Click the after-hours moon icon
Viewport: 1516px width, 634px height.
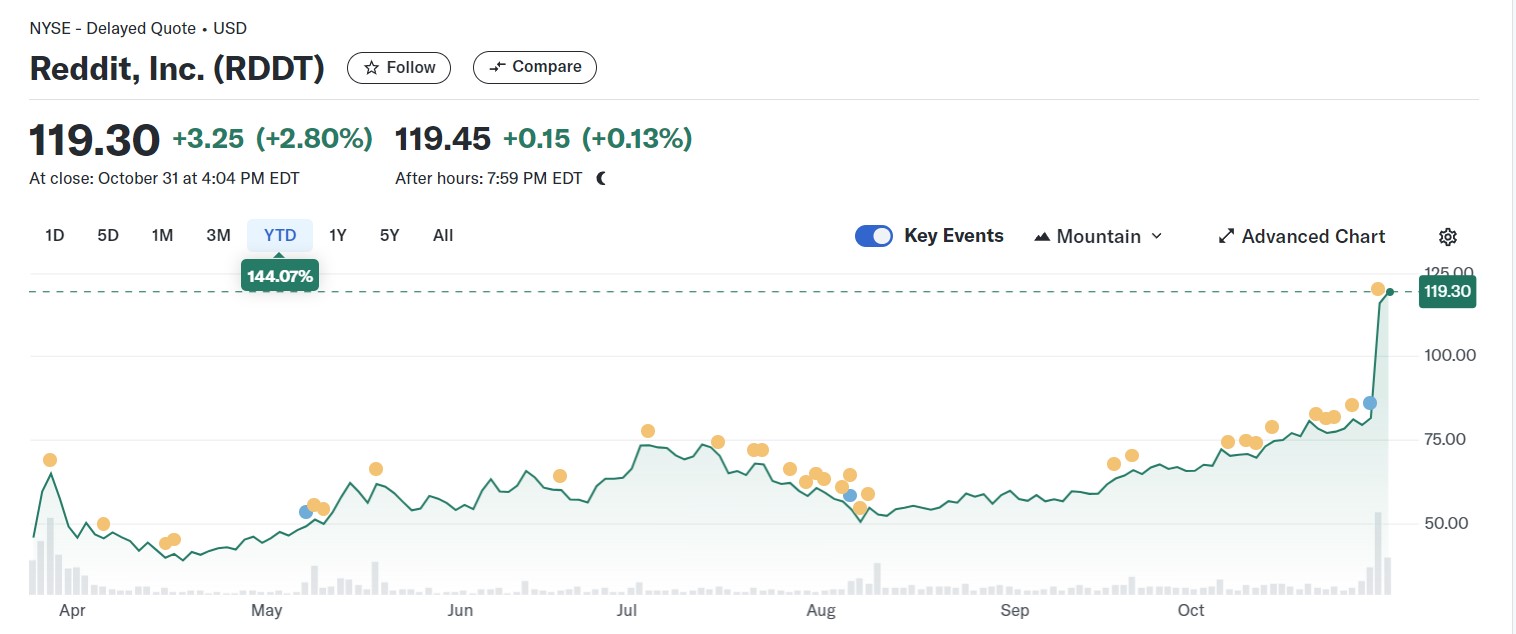point(601,179)
